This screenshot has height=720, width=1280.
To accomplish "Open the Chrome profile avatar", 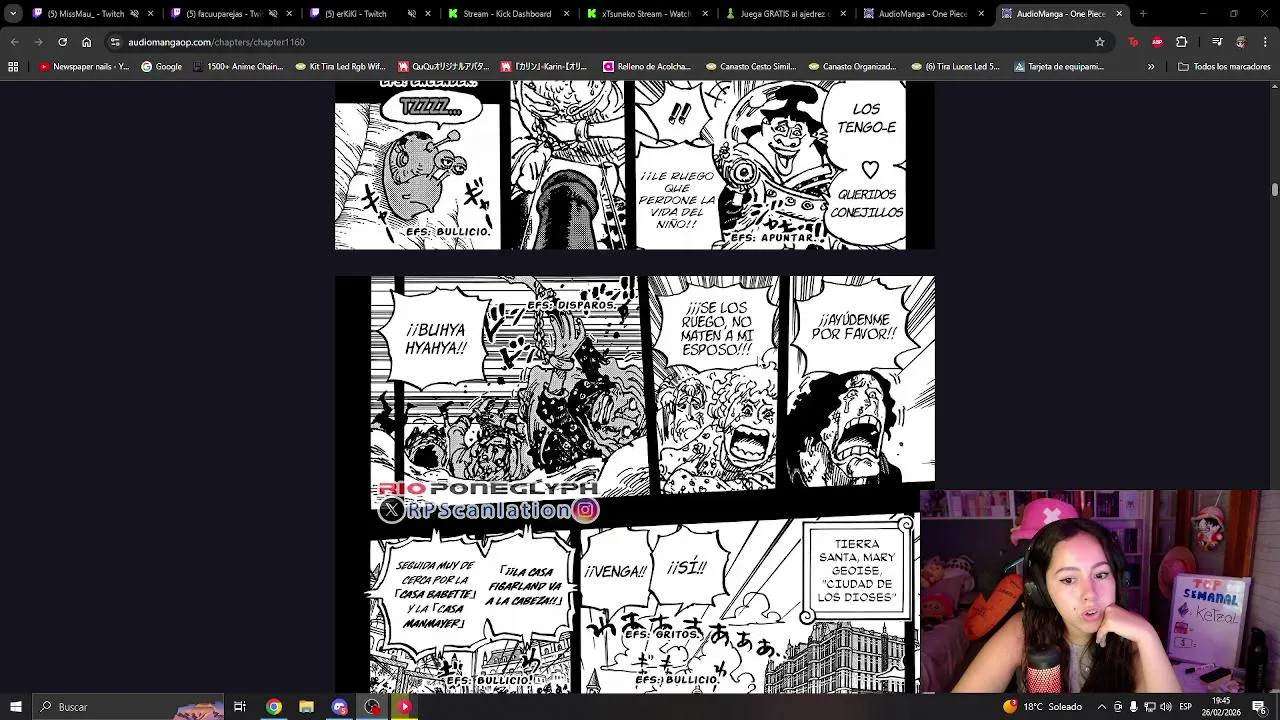I will (1241, 42).
